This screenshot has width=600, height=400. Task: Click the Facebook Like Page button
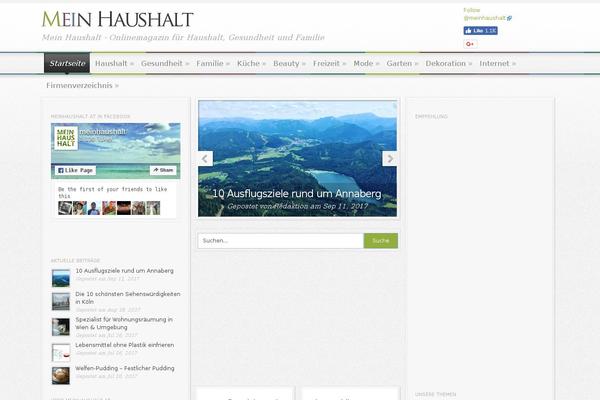point(75,170)
